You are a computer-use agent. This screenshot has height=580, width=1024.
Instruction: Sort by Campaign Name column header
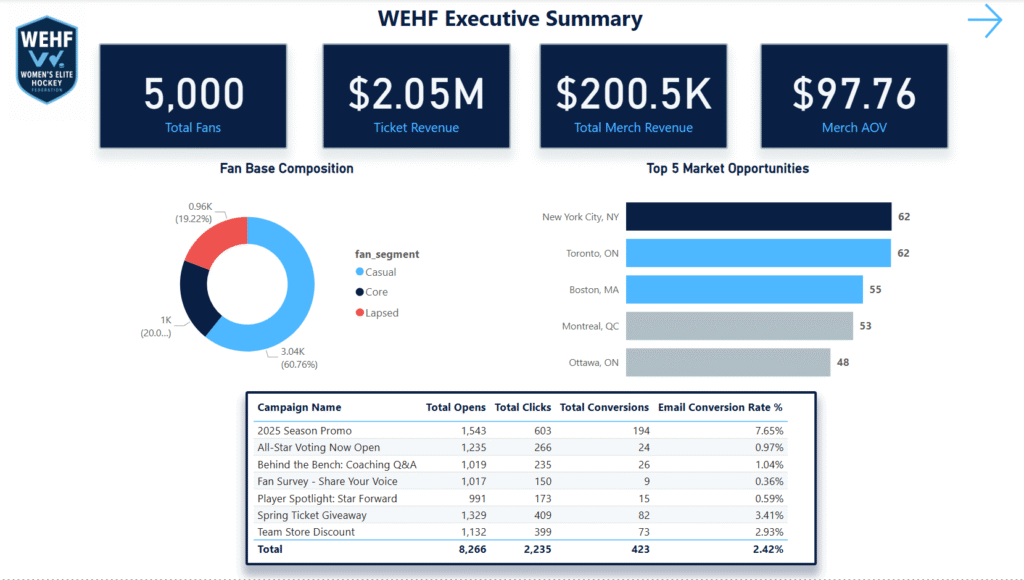[299, 407]
